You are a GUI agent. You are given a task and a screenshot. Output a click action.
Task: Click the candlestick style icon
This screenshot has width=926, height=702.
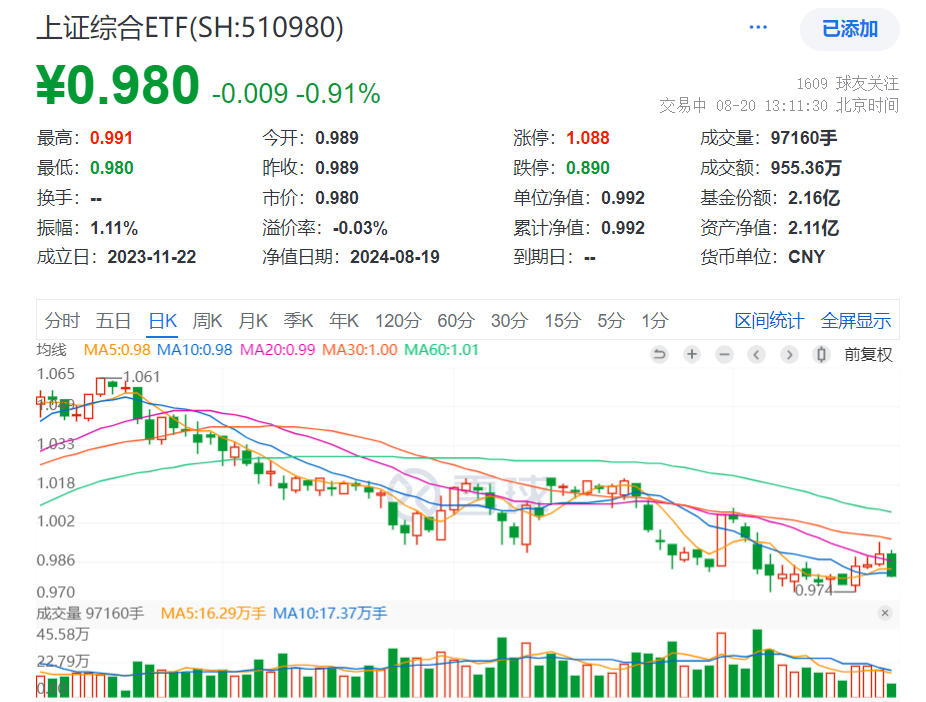pos(821,354)
